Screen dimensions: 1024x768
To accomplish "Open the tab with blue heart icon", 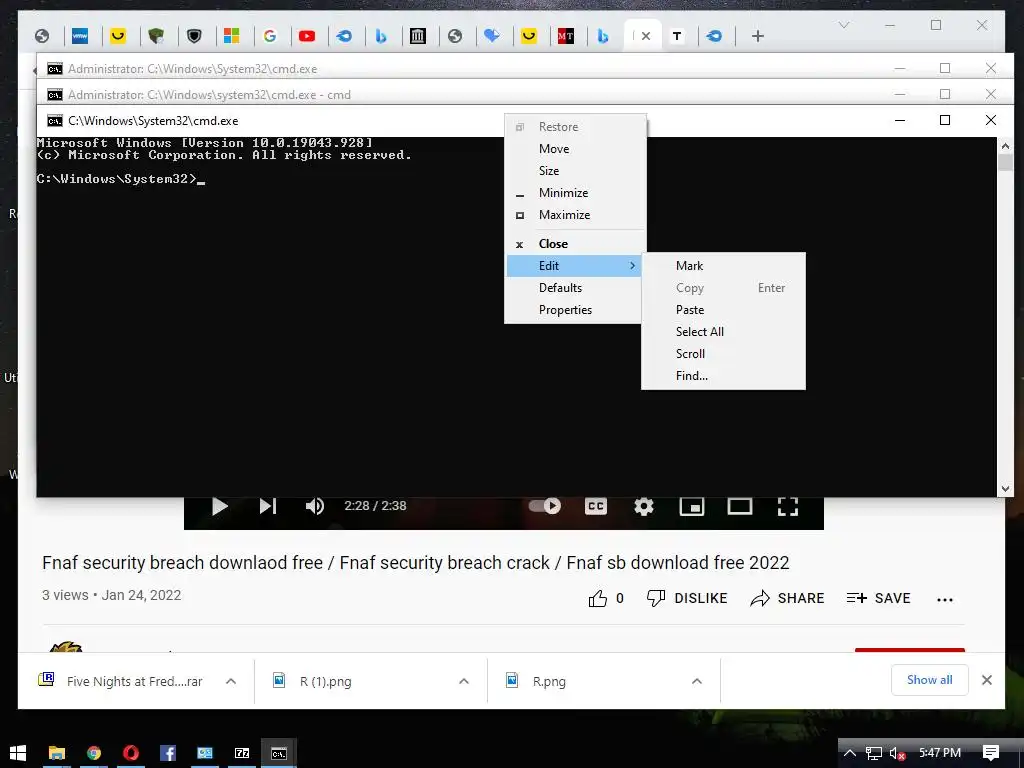I will tap(492, 36).
